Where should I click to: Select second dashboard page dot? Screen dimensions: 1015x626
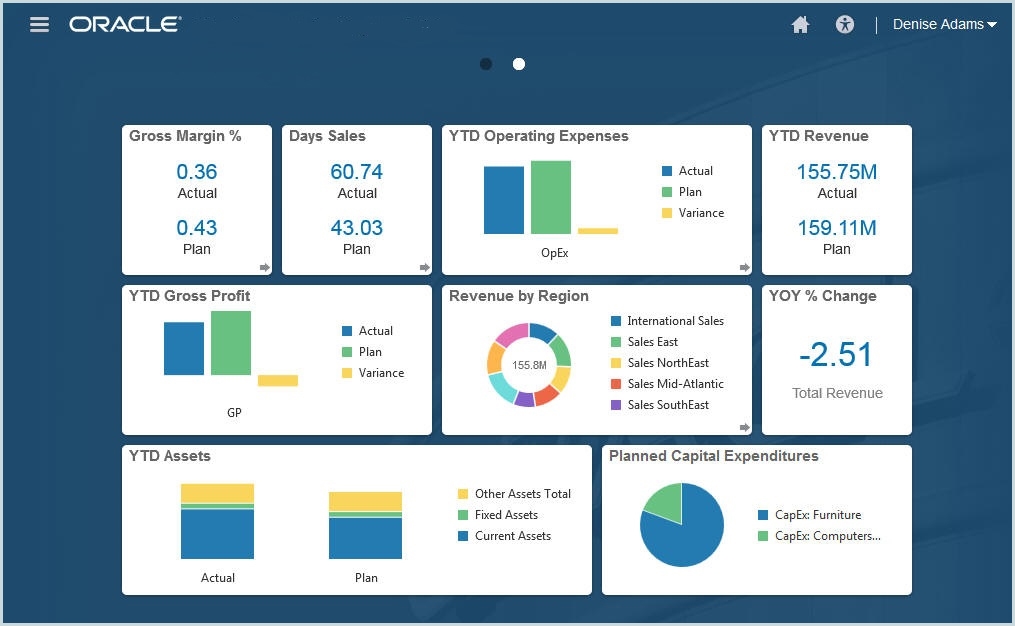(519, 64)
